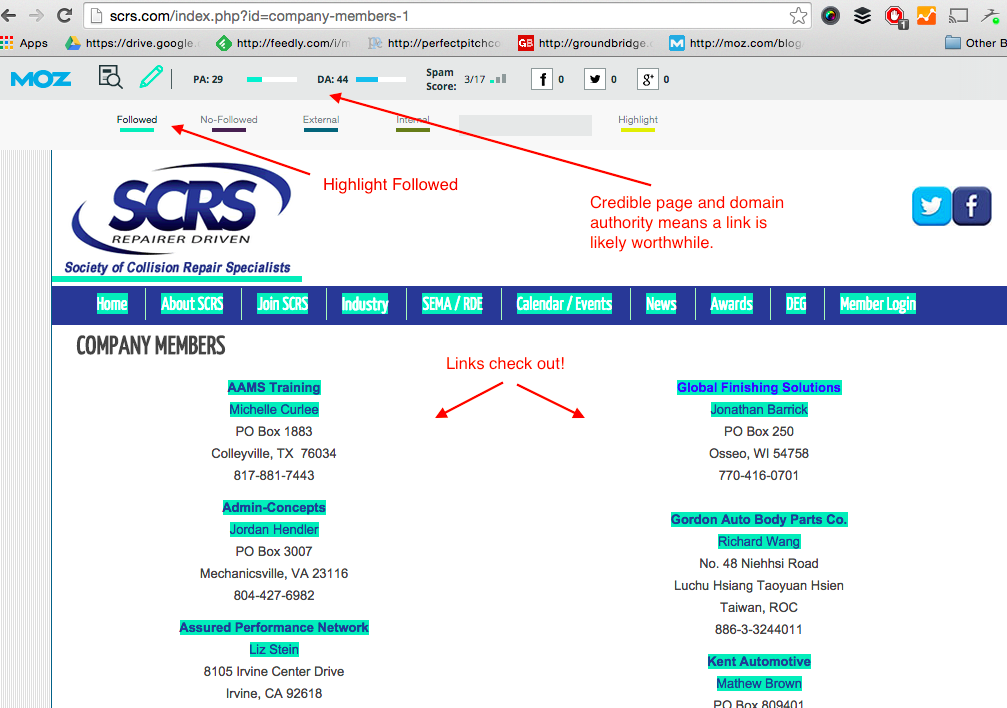Click the browser back arrow

click(x=9, y=15)
